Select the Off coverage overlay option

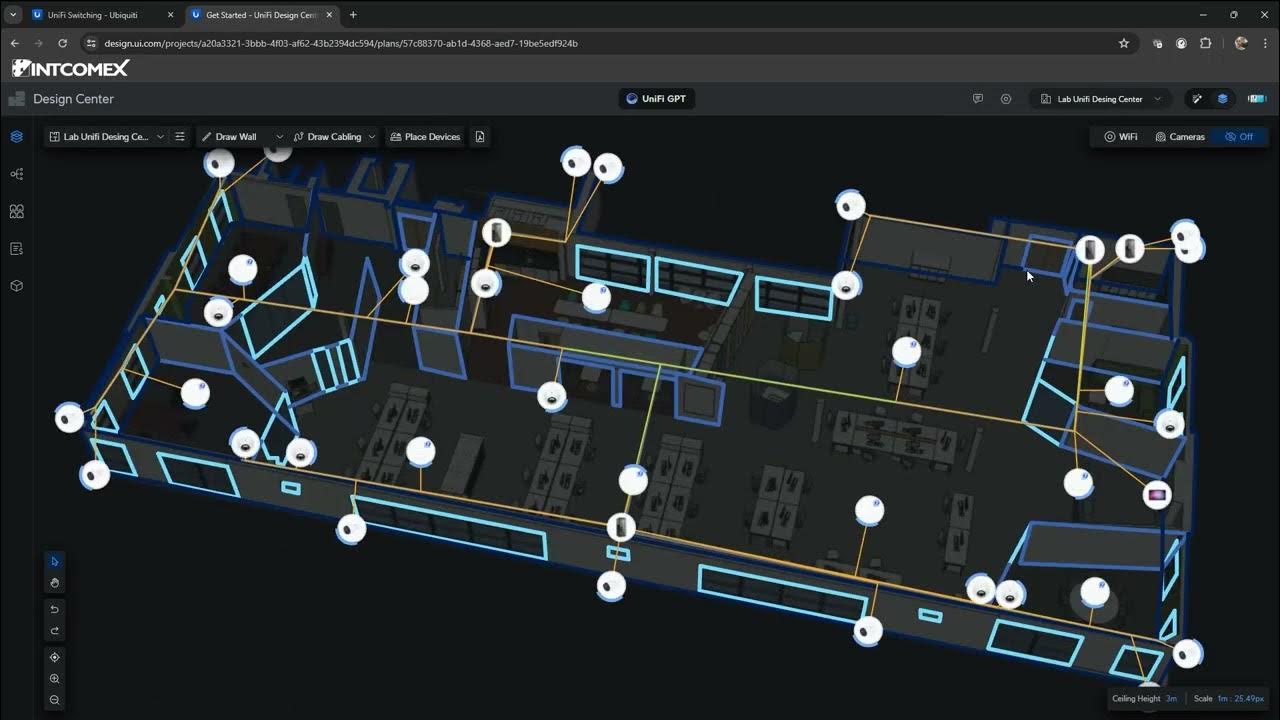click(x=1239, y=137)
